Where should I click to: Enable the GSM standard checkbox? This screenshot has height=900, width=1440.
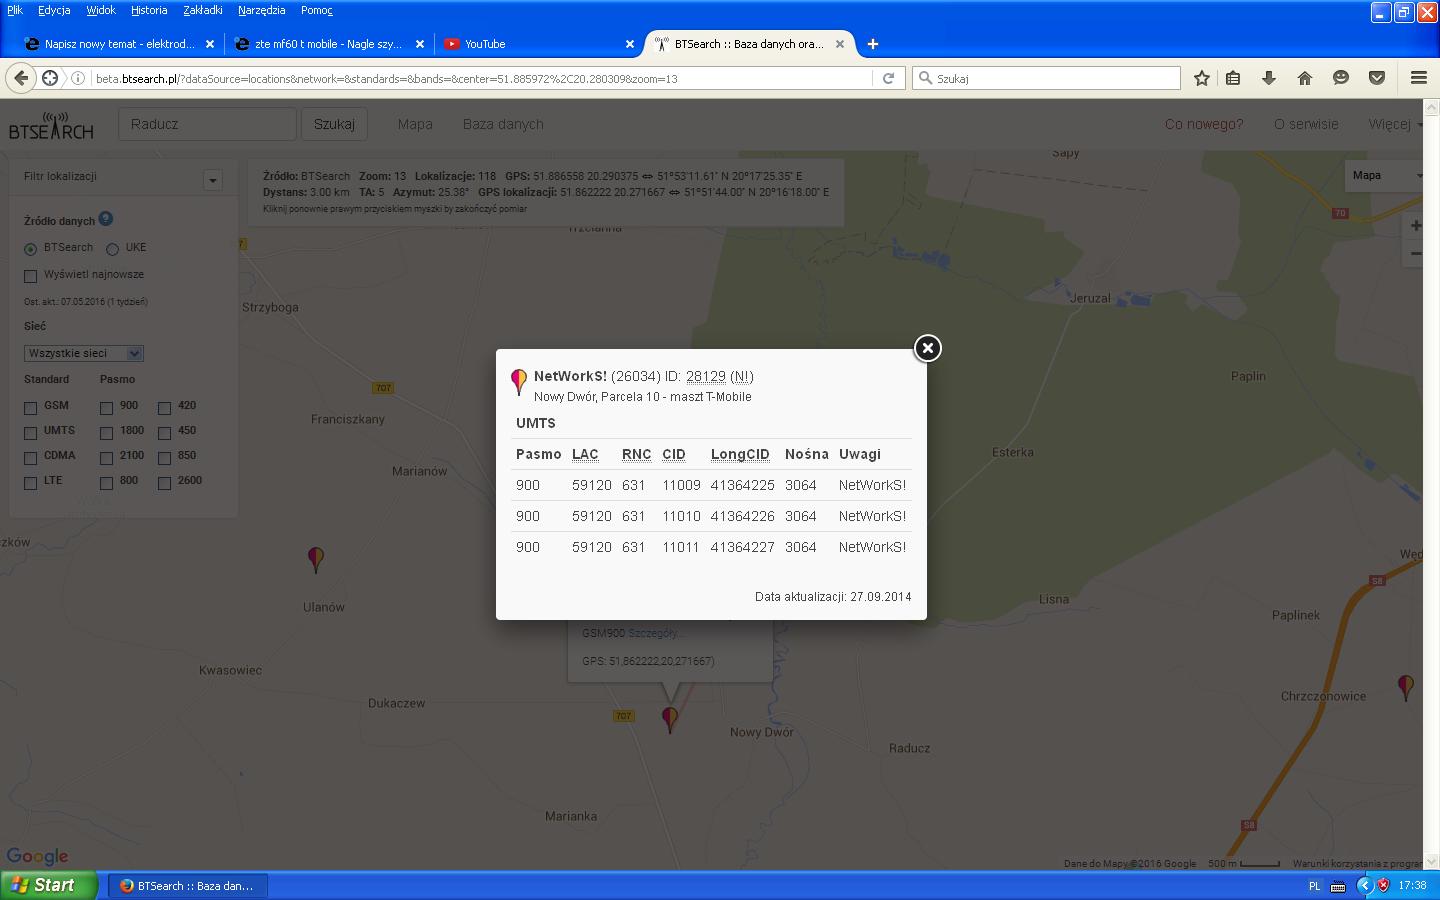click(30, 407)
